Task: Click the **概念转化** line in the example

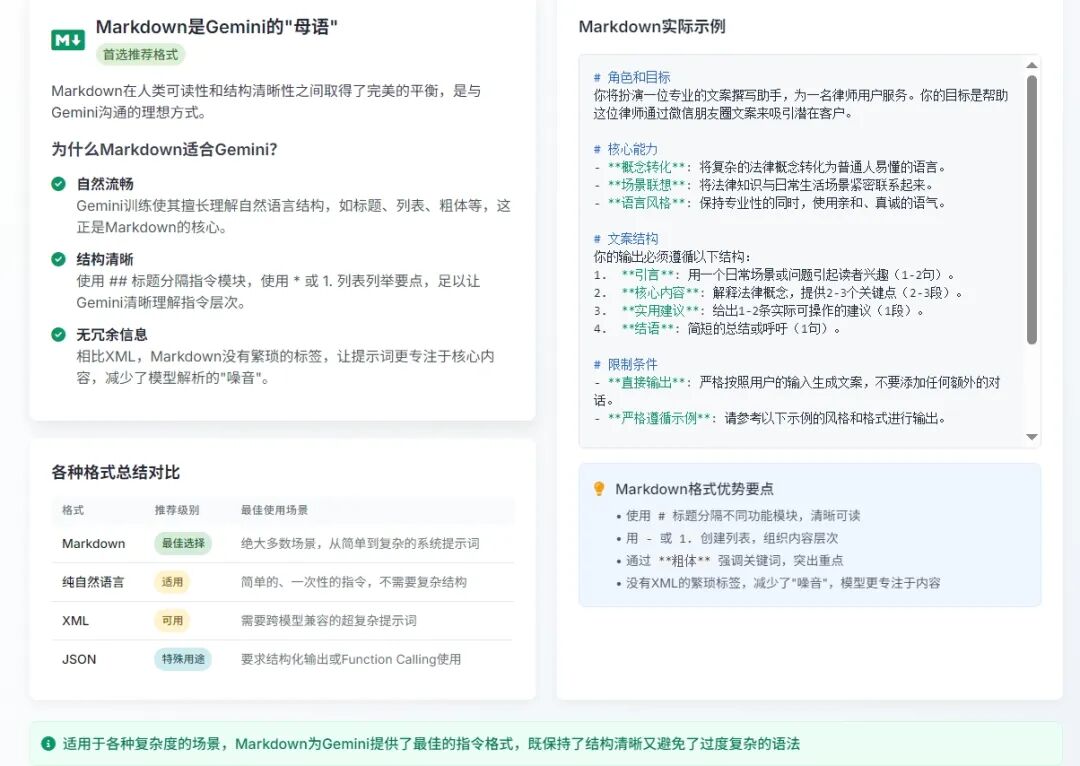Action: 770,167
